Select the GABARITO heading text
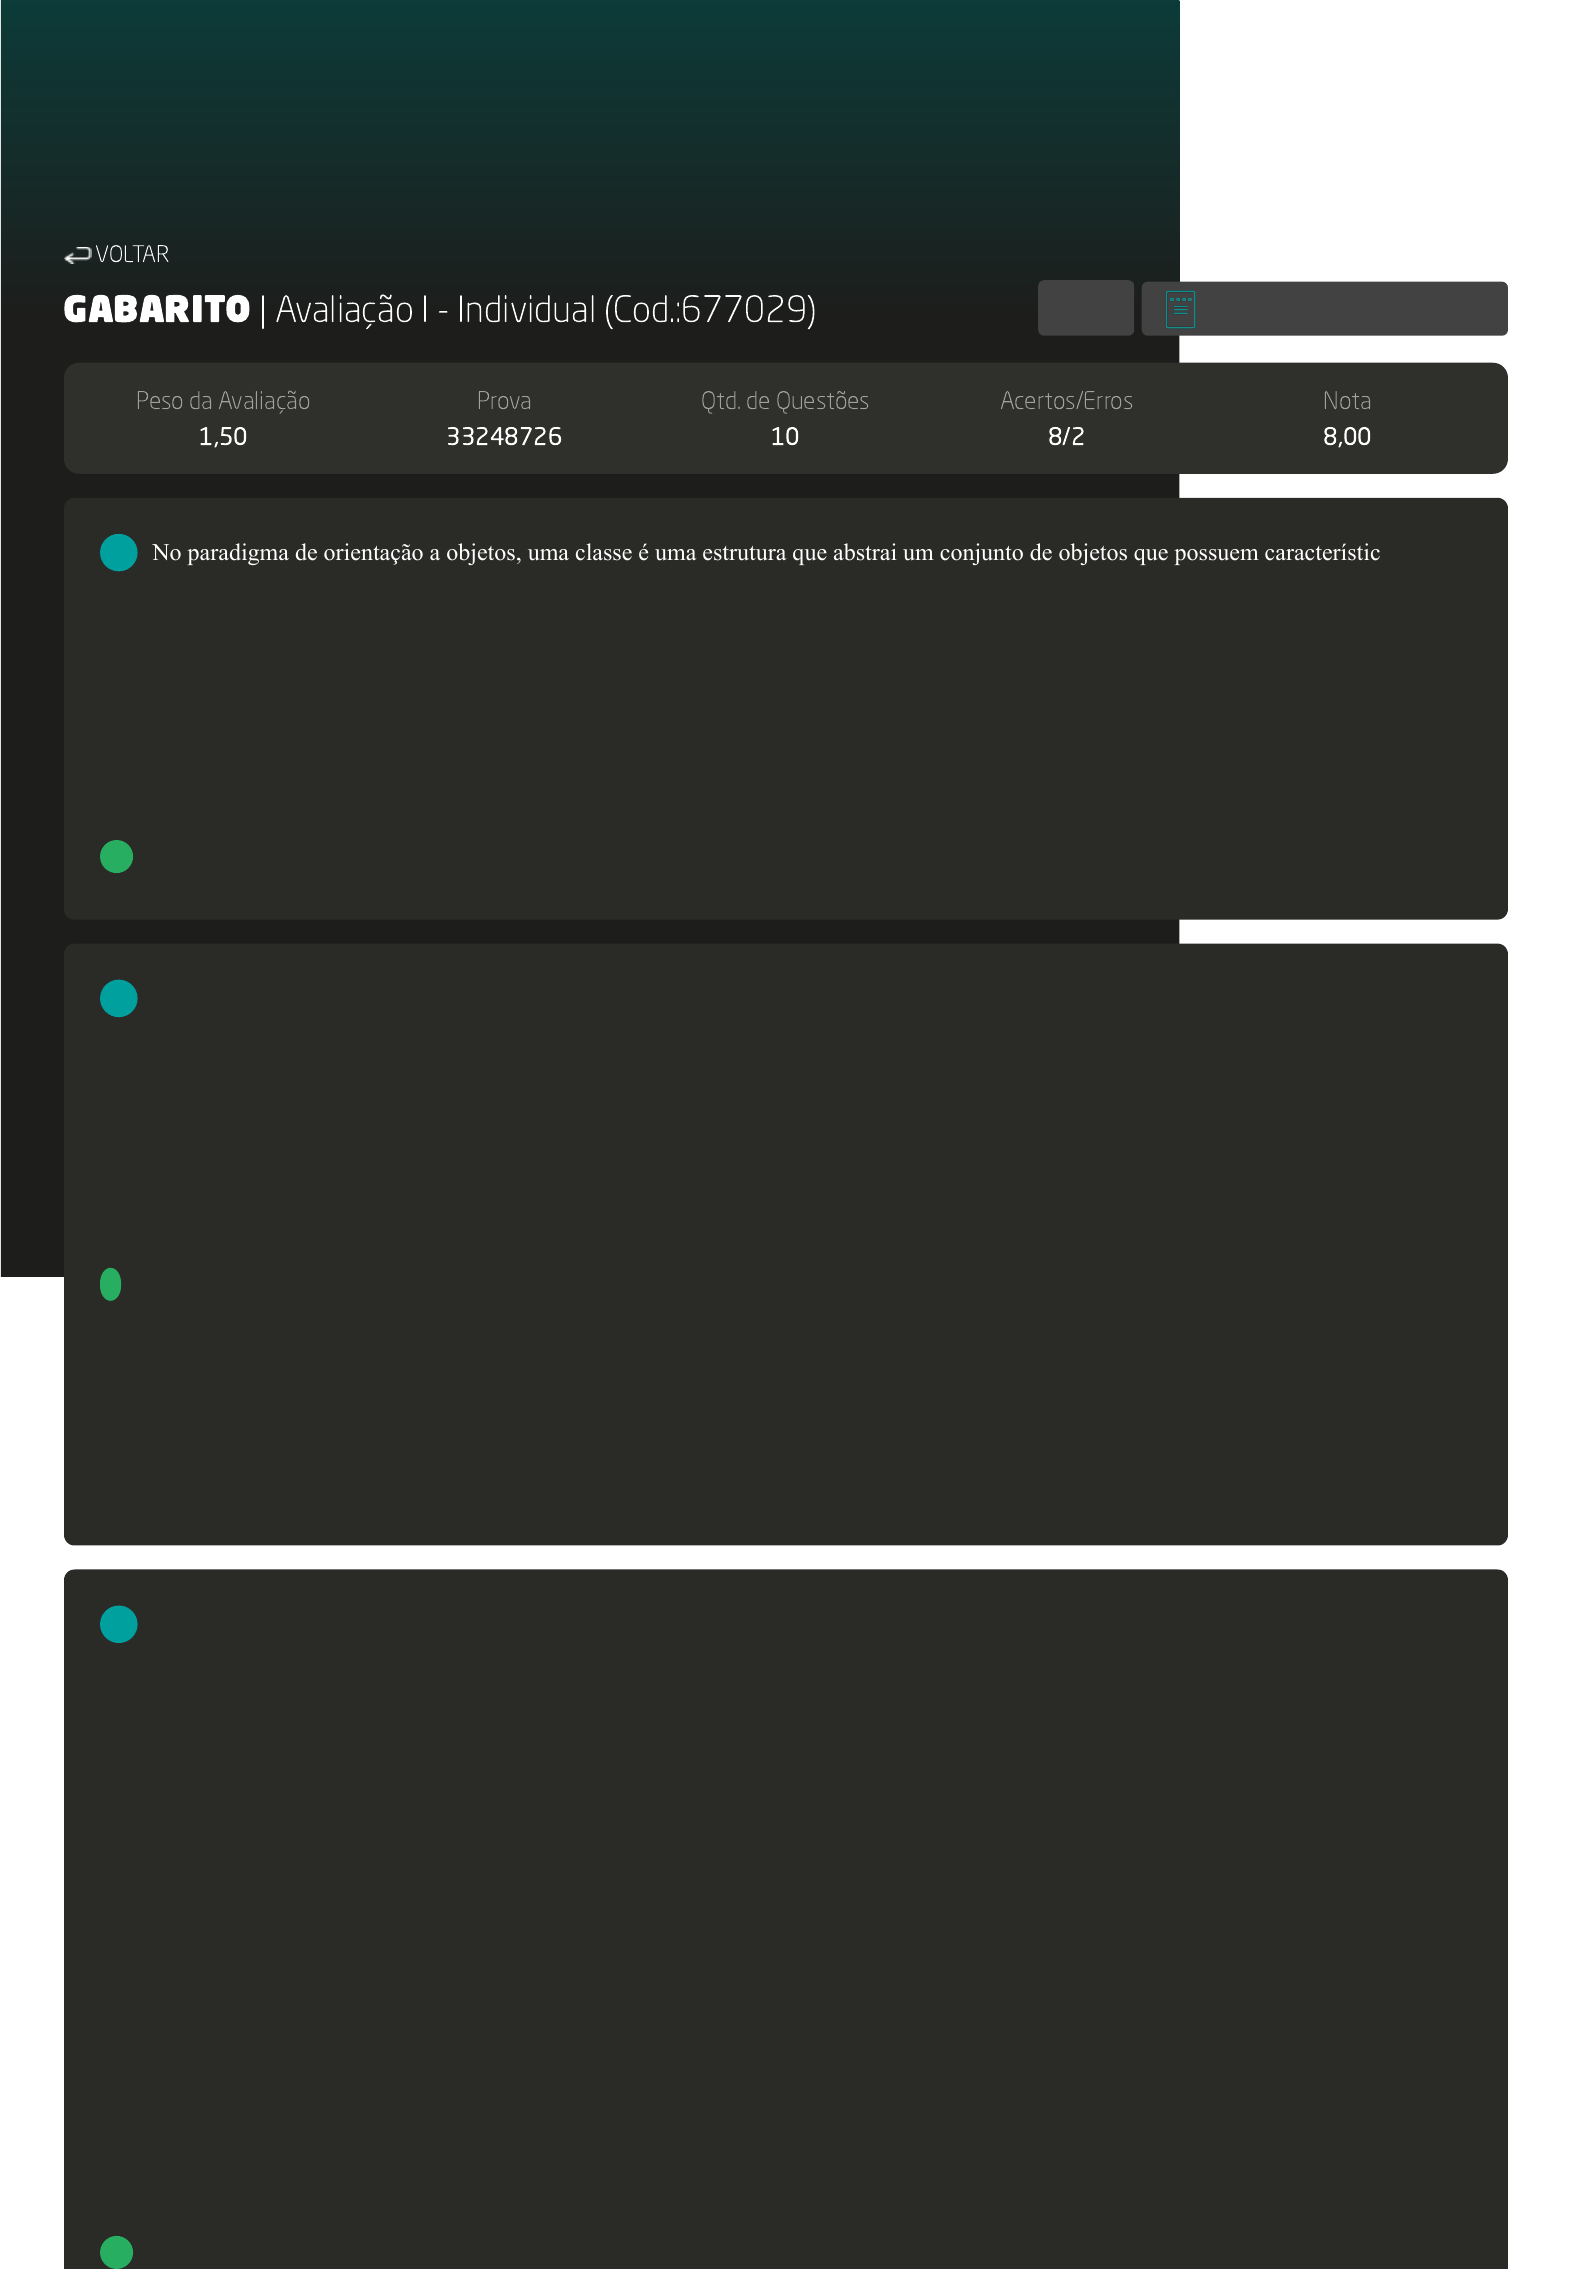 click(x=157, y=310)
